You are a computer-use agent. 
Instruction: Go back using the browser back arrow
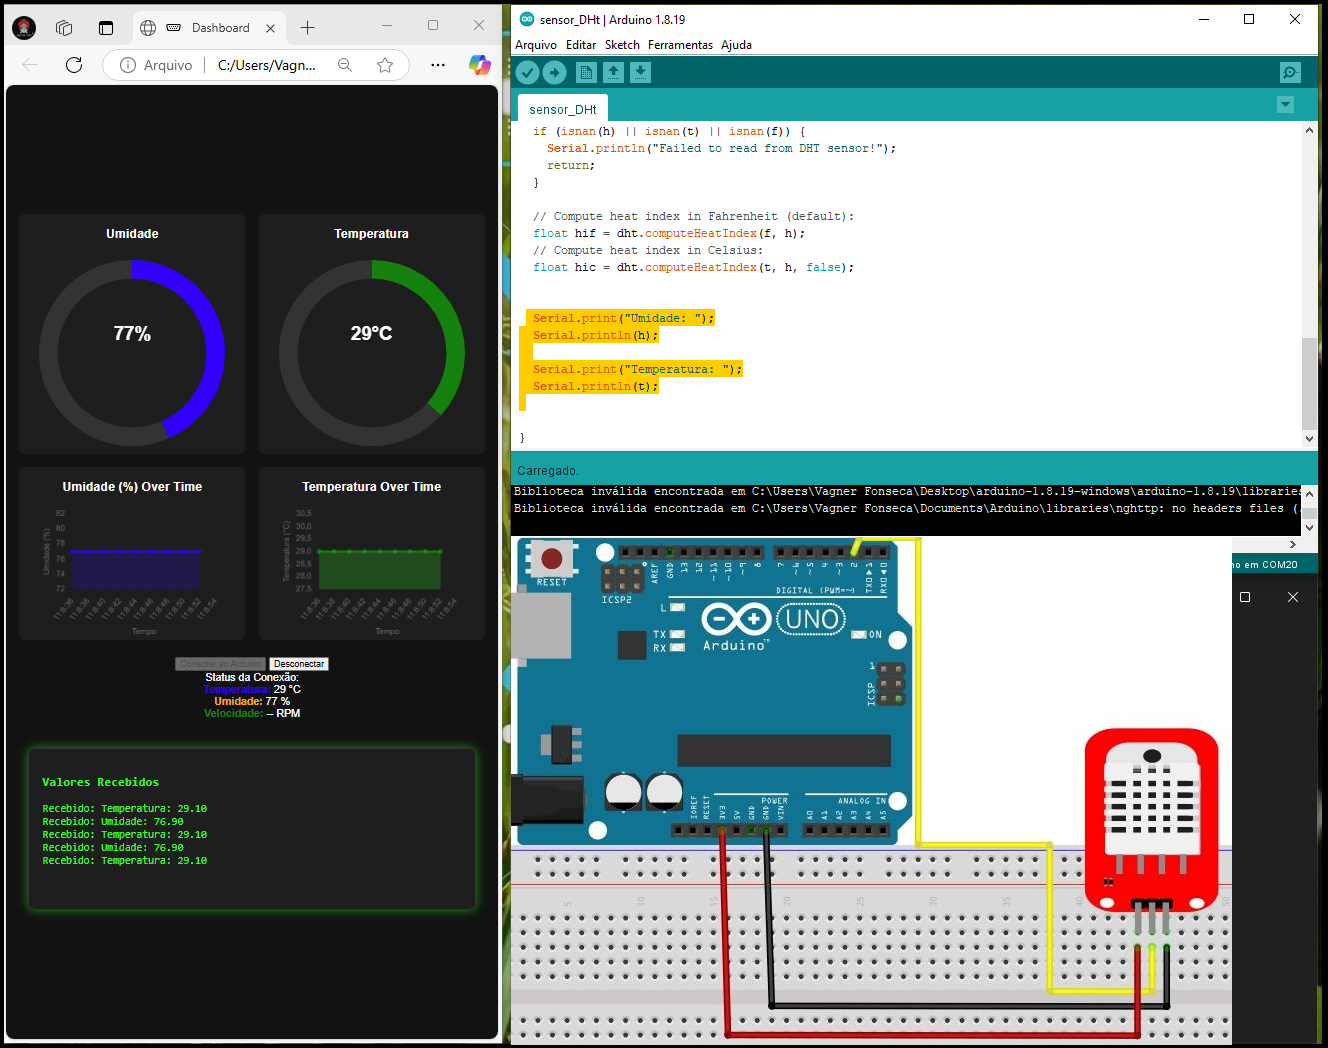pyautogui.click(x=29, y=63)
